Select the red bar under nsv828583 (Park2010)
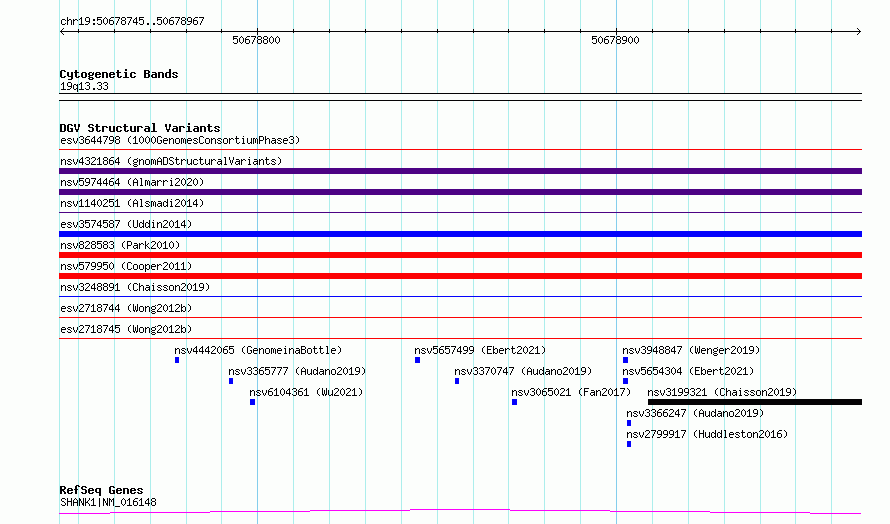 point(460,255)
